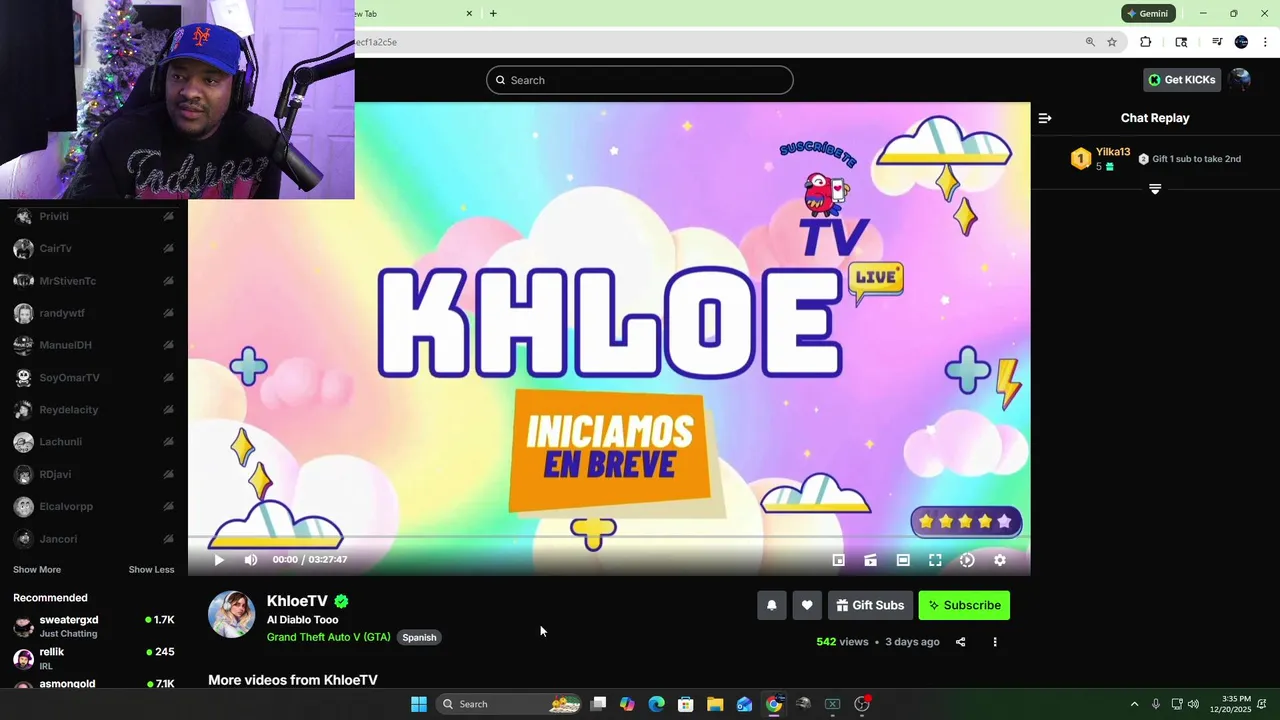The image size is (1280, 720).
Task: Open Grand Theft Auto V category link
Action: (328, 637)
